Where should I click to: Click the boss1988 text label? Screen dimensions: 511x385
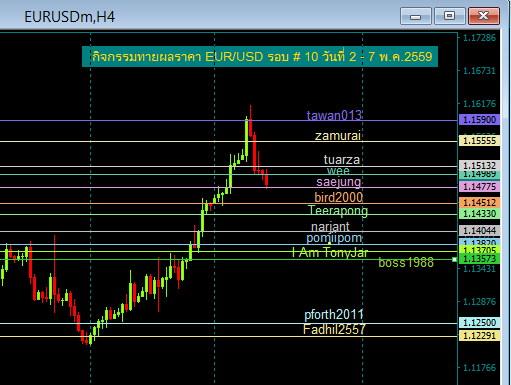point(406,263)
